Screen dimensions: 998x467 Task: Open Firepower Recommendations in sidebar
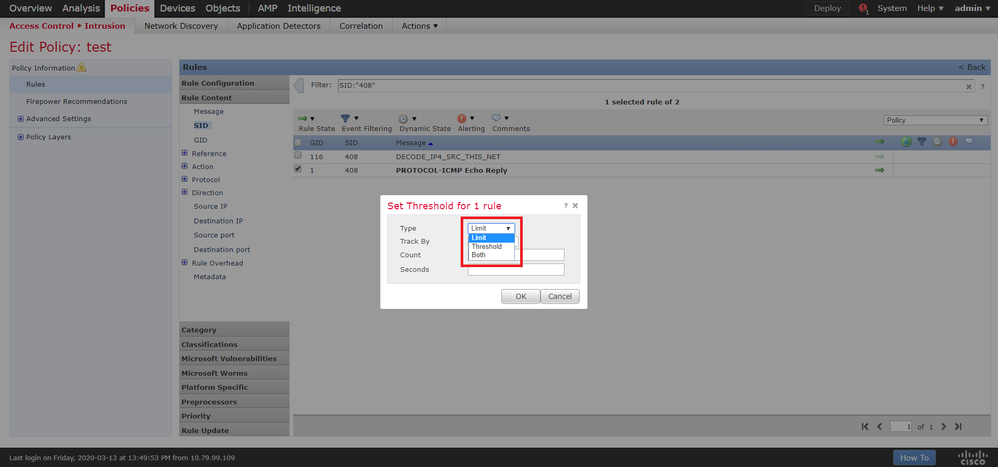(x=76, y=101)
